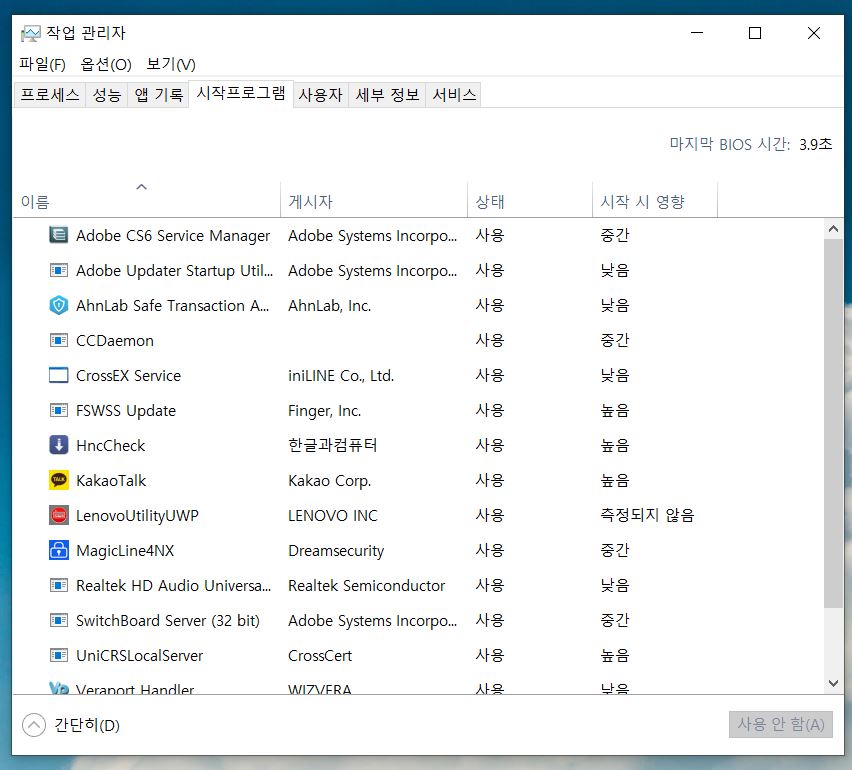Click the 사용 안 함(A) button
This screenshot has height=770, width=852.
[781, 724]
